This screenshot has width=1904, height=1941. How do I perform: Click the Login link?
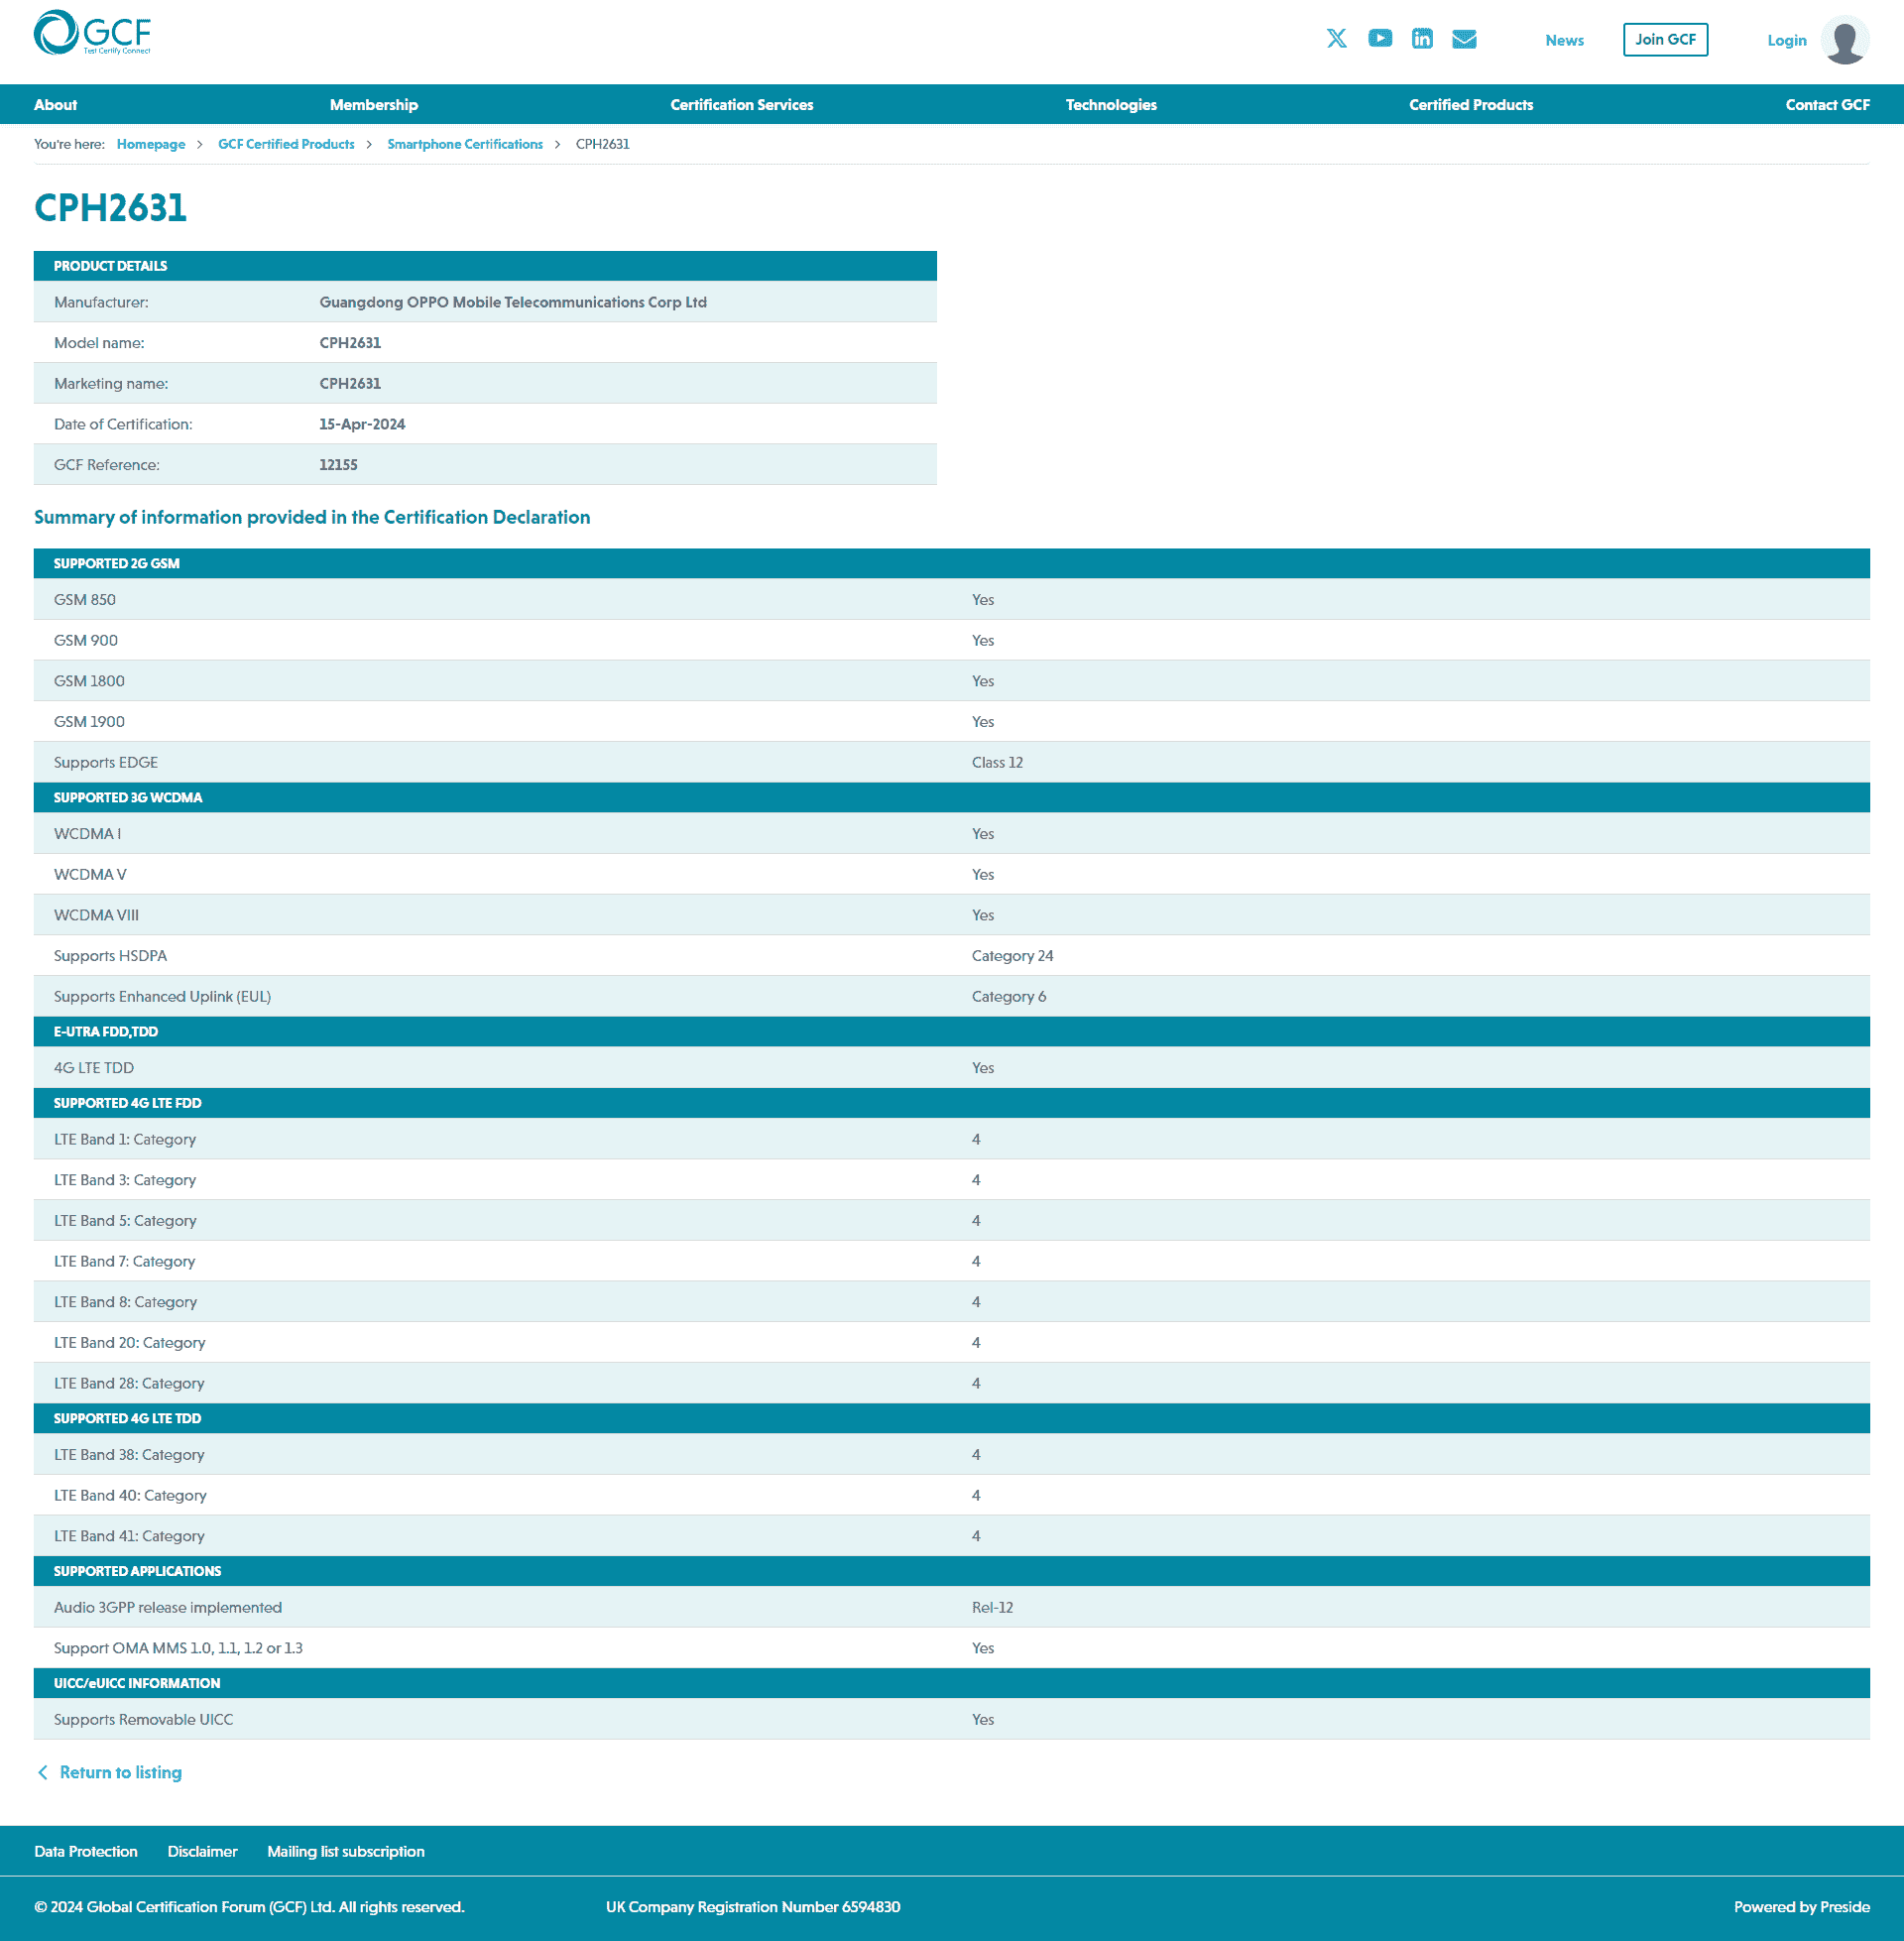[x=1786, y=41]
